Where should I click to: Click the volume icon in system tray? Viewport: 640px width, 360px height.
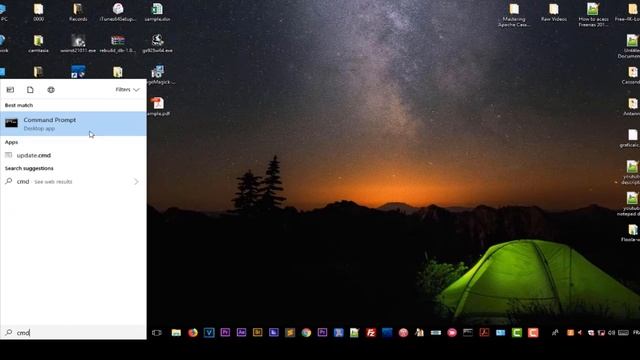(611, 333)
